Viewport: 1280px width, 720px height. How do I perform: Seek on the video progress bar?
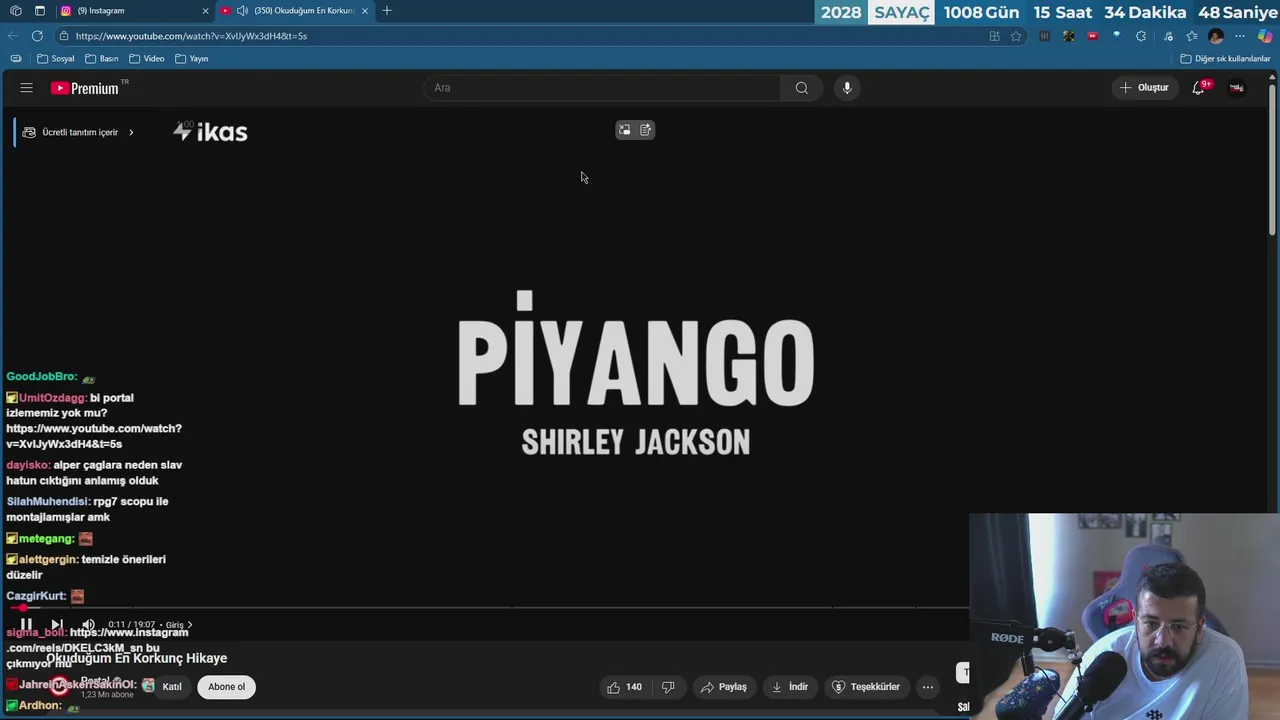[x=490, y=607]
